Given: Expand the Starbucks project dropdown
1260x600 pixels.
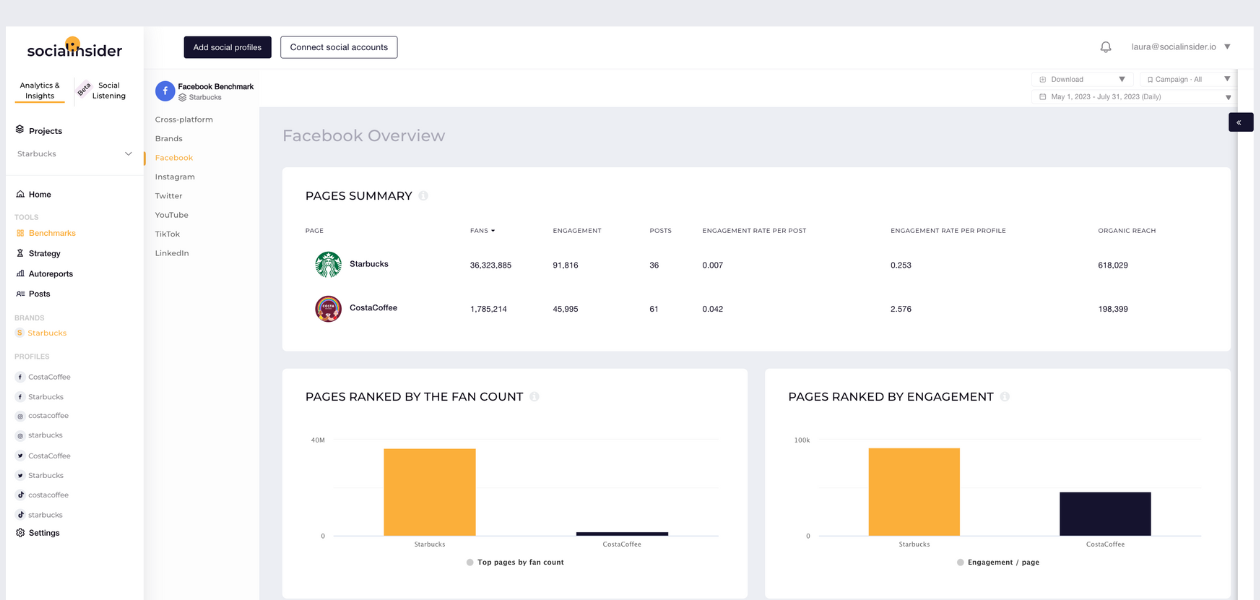Looking at the screenshot, I should pyautogui.click(x=128, y=154).
